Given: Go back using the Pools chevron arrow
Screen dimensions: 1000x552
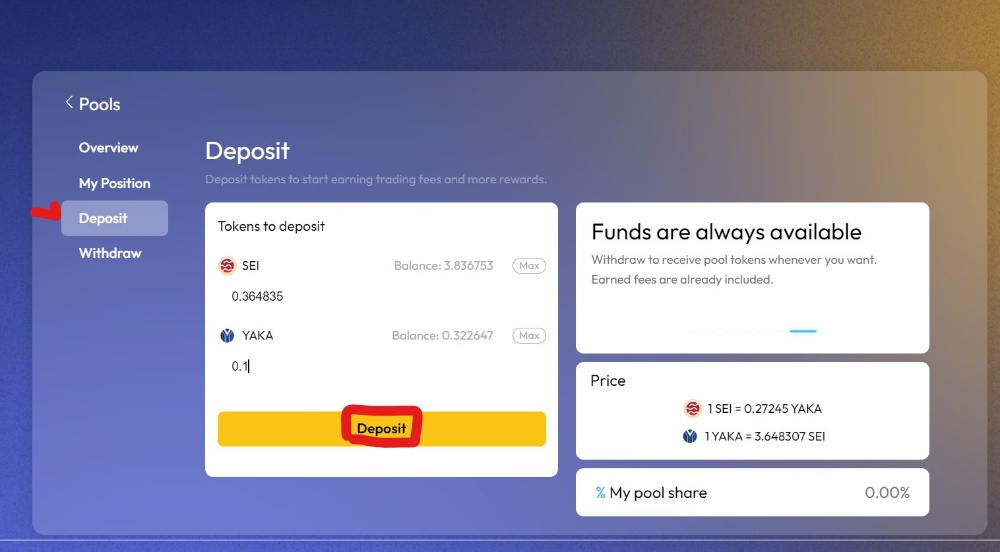Looking at the screenshot, I should click(x=69, y=102).
